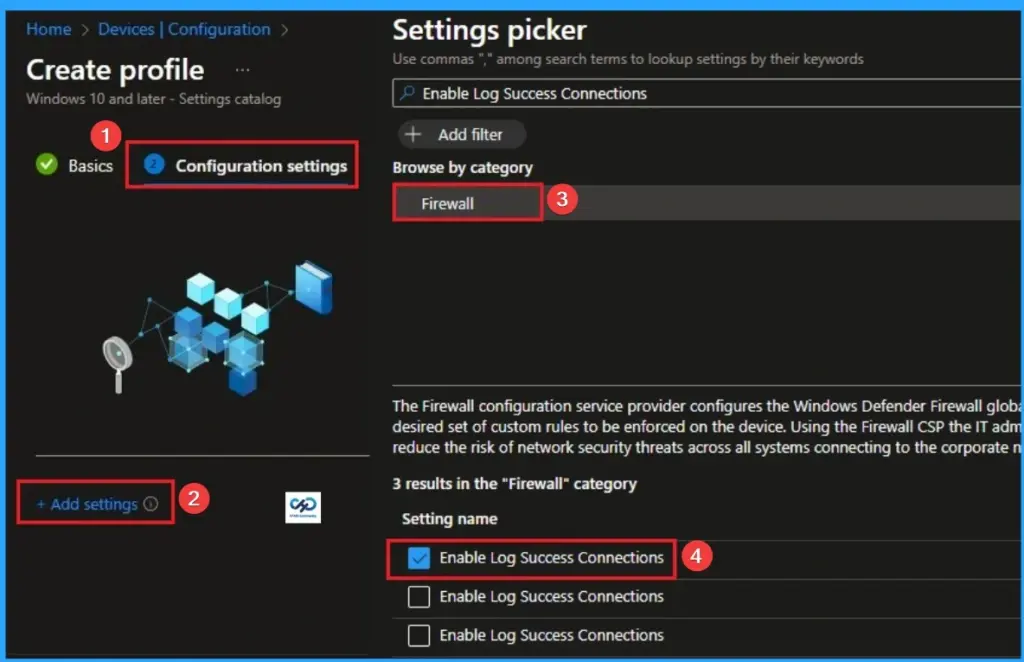The height and width of the screenshot is (662, 1024).
Task: Click the numbered badge on Configuration settings step
Action: click(x=153, y=166)
